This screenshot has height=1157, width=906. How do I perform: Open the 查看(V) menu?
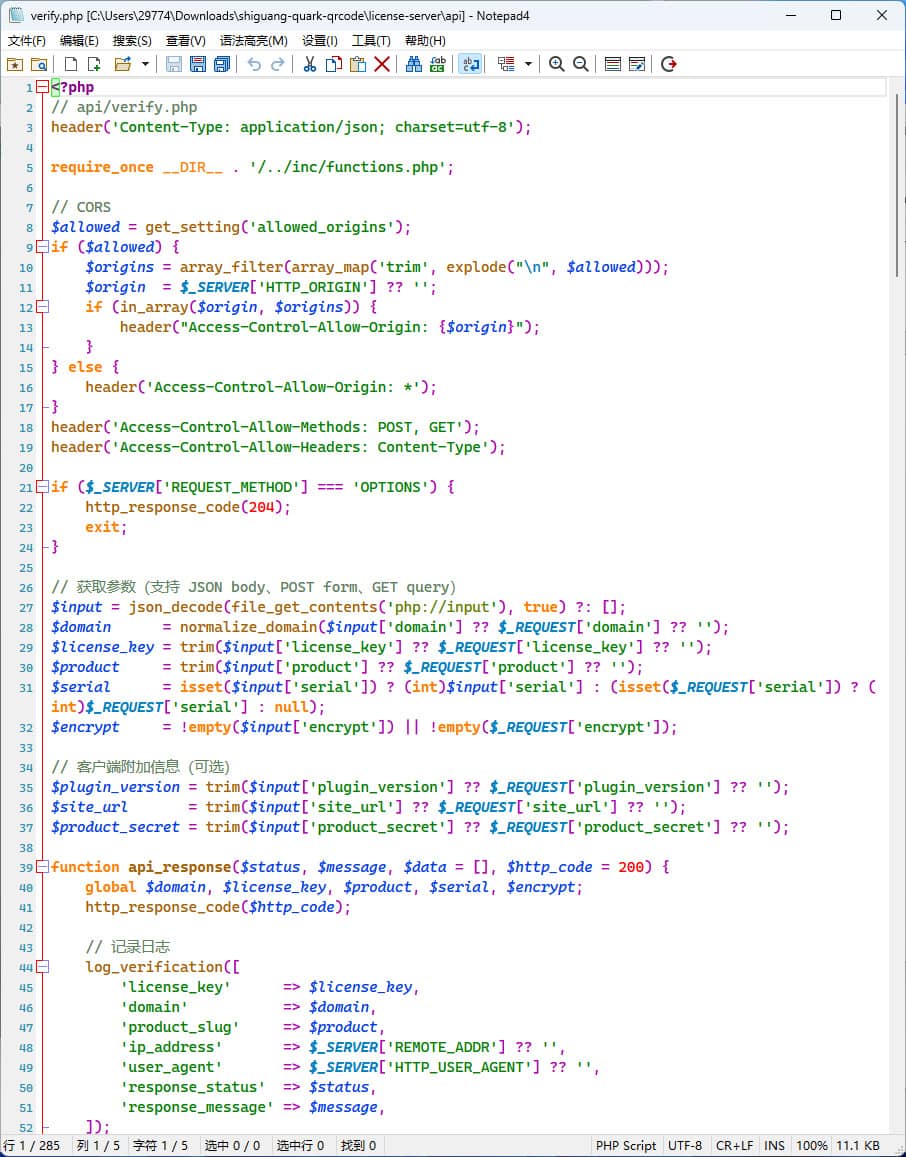(185, 41)
